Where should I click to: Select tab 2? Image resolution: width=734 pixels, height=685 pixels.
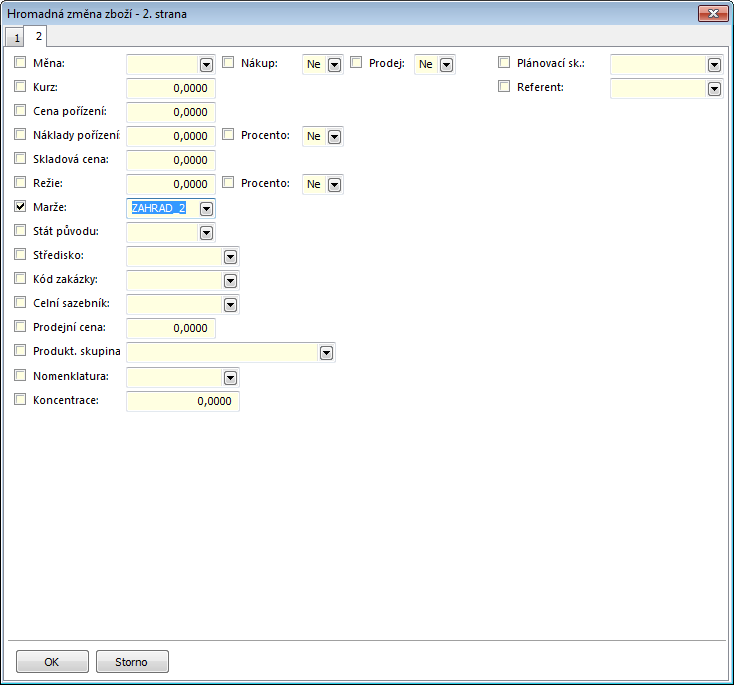(37, 36)
